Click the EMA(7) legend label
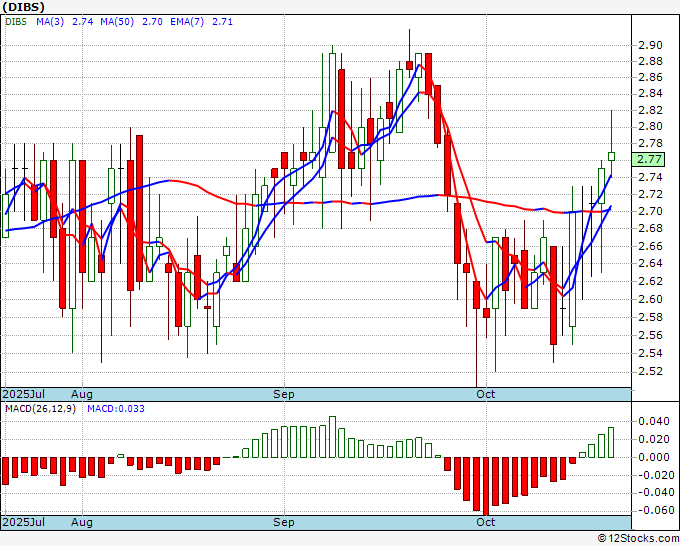 click(187, 22)
